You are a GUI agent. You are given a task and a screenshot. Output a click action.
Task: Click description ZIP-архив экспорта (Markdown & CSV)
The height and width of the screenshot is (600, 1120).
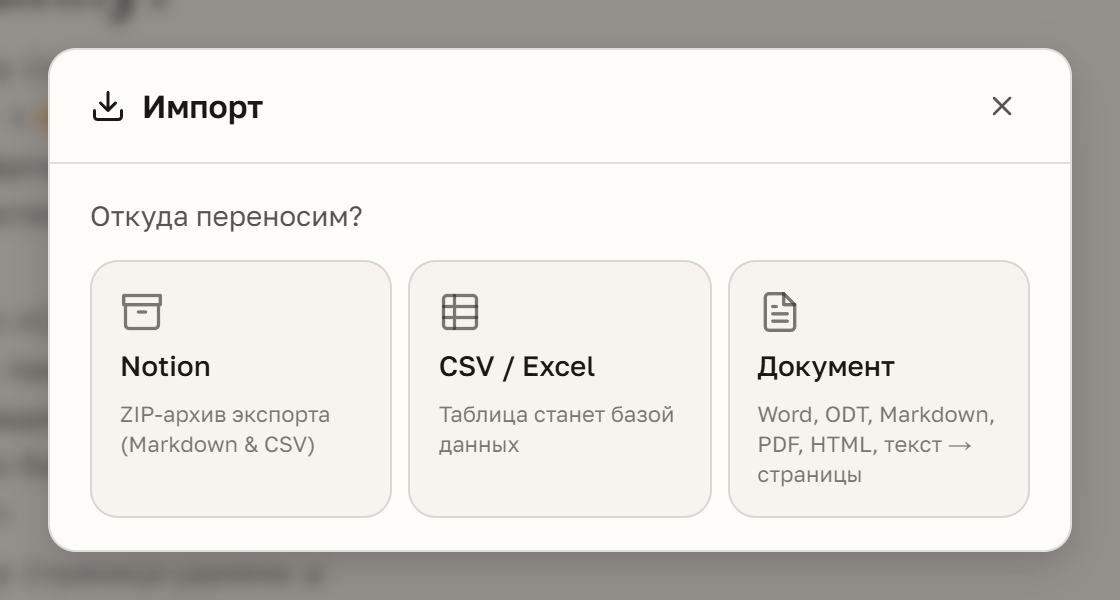[x=225, y=429]
